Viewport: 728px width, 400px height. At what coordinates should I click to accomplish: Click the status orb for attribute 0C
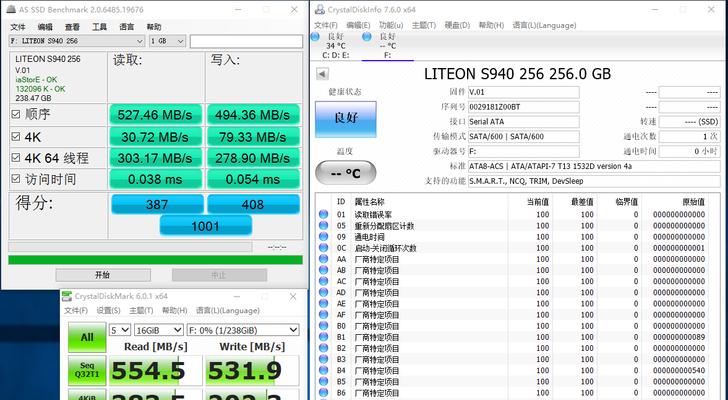click(324, 248)
